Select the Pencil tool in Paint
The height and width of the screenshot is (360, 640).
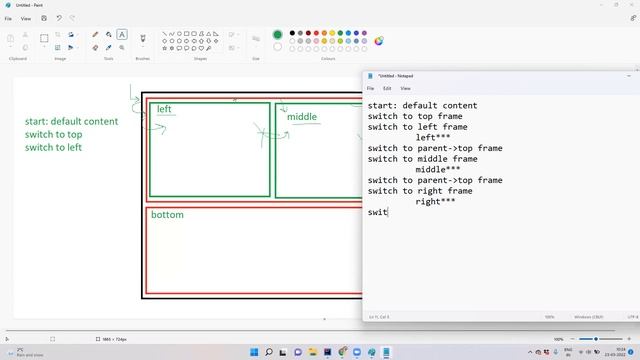(x=95, y=35)
